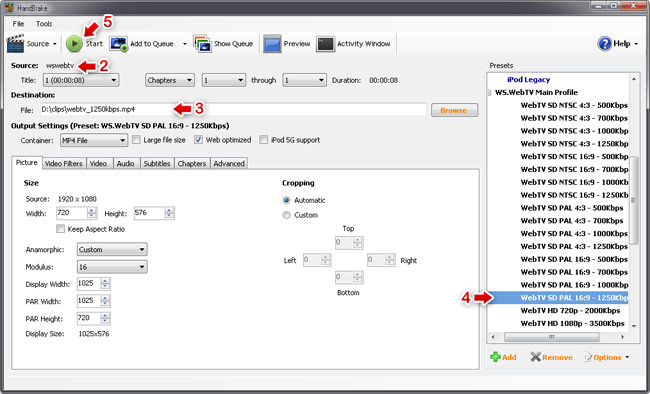Click in the Width field showing 720
The image size is (650, 394).
click(72, 213)
